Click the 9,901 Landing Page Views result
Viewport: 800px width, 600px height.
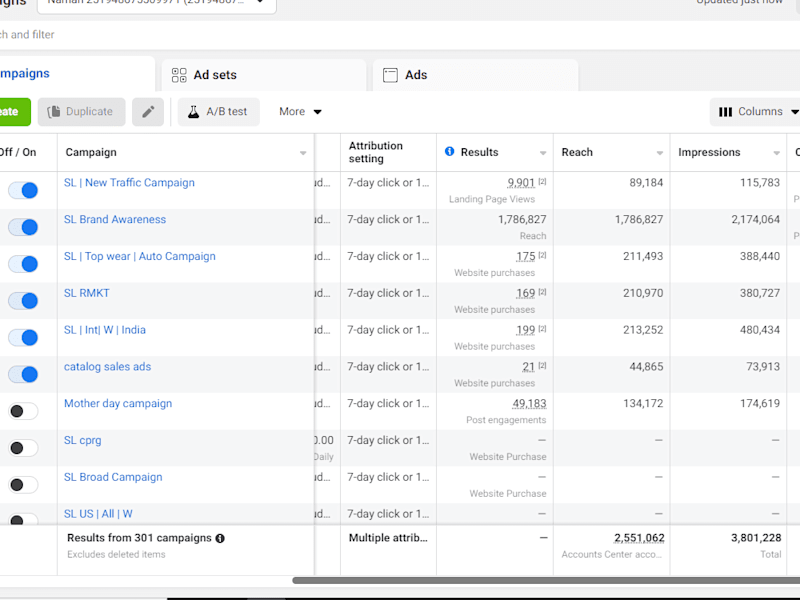click(x=521, y=183)
